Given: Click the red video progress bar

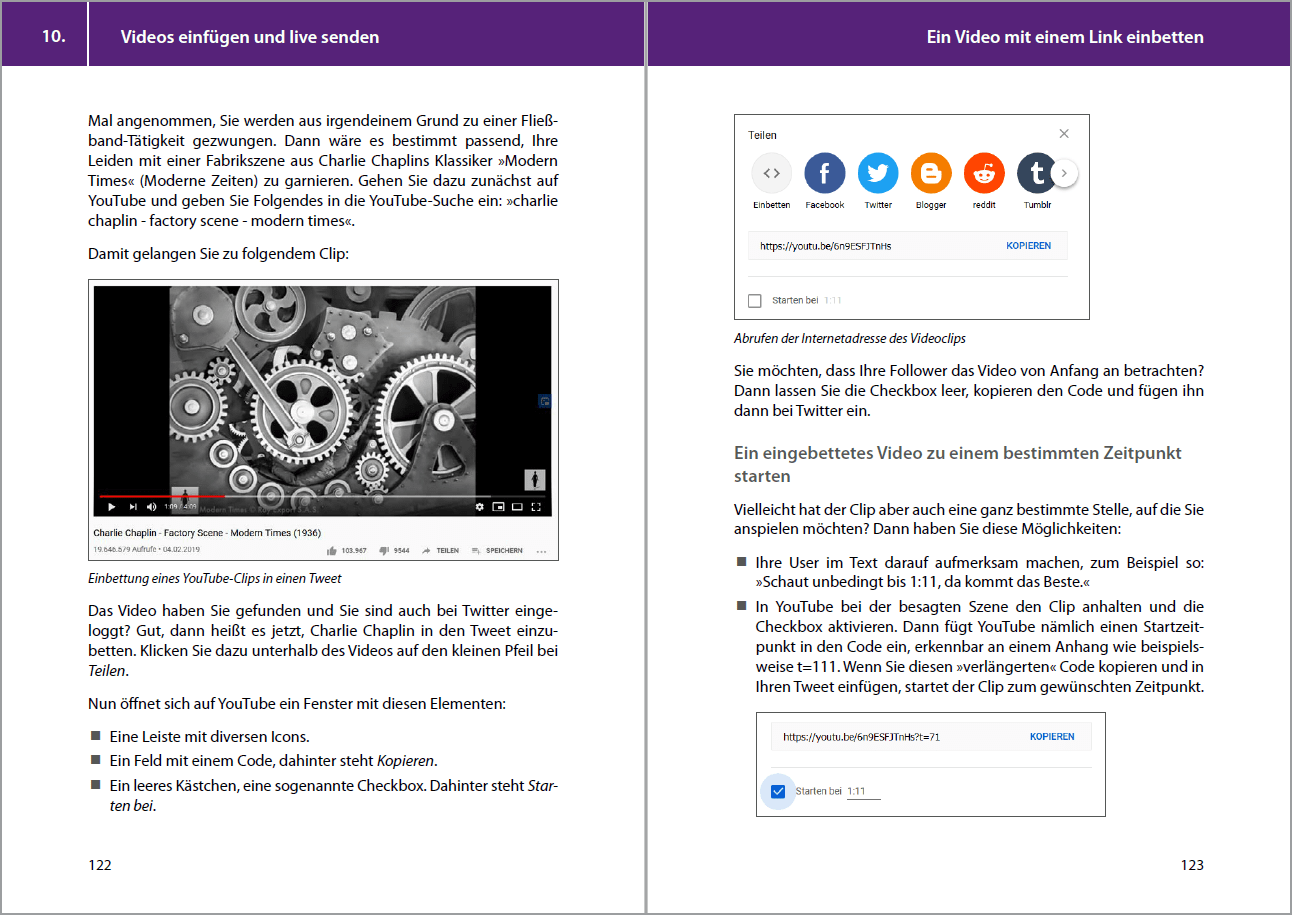Looking at the screenshot, I should pos(160,496).
